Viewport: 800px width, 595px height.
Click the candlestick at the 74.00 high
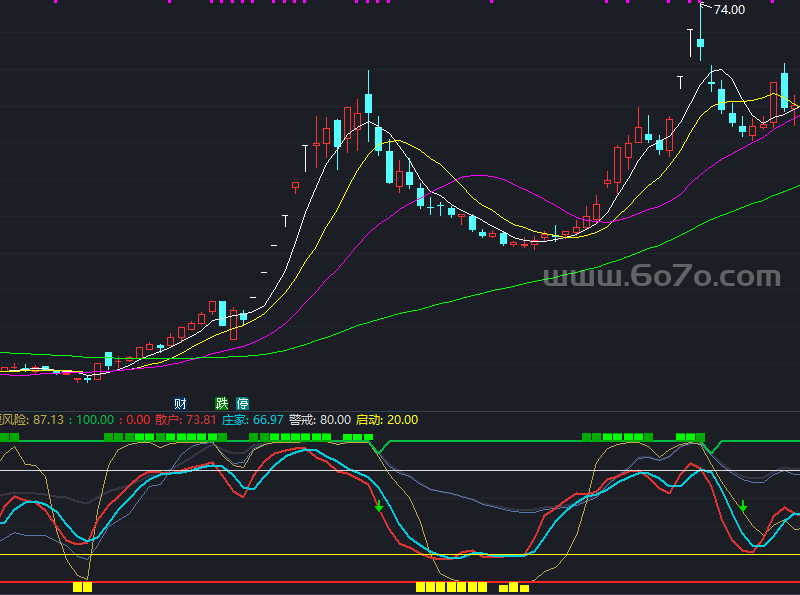[701, 40]
